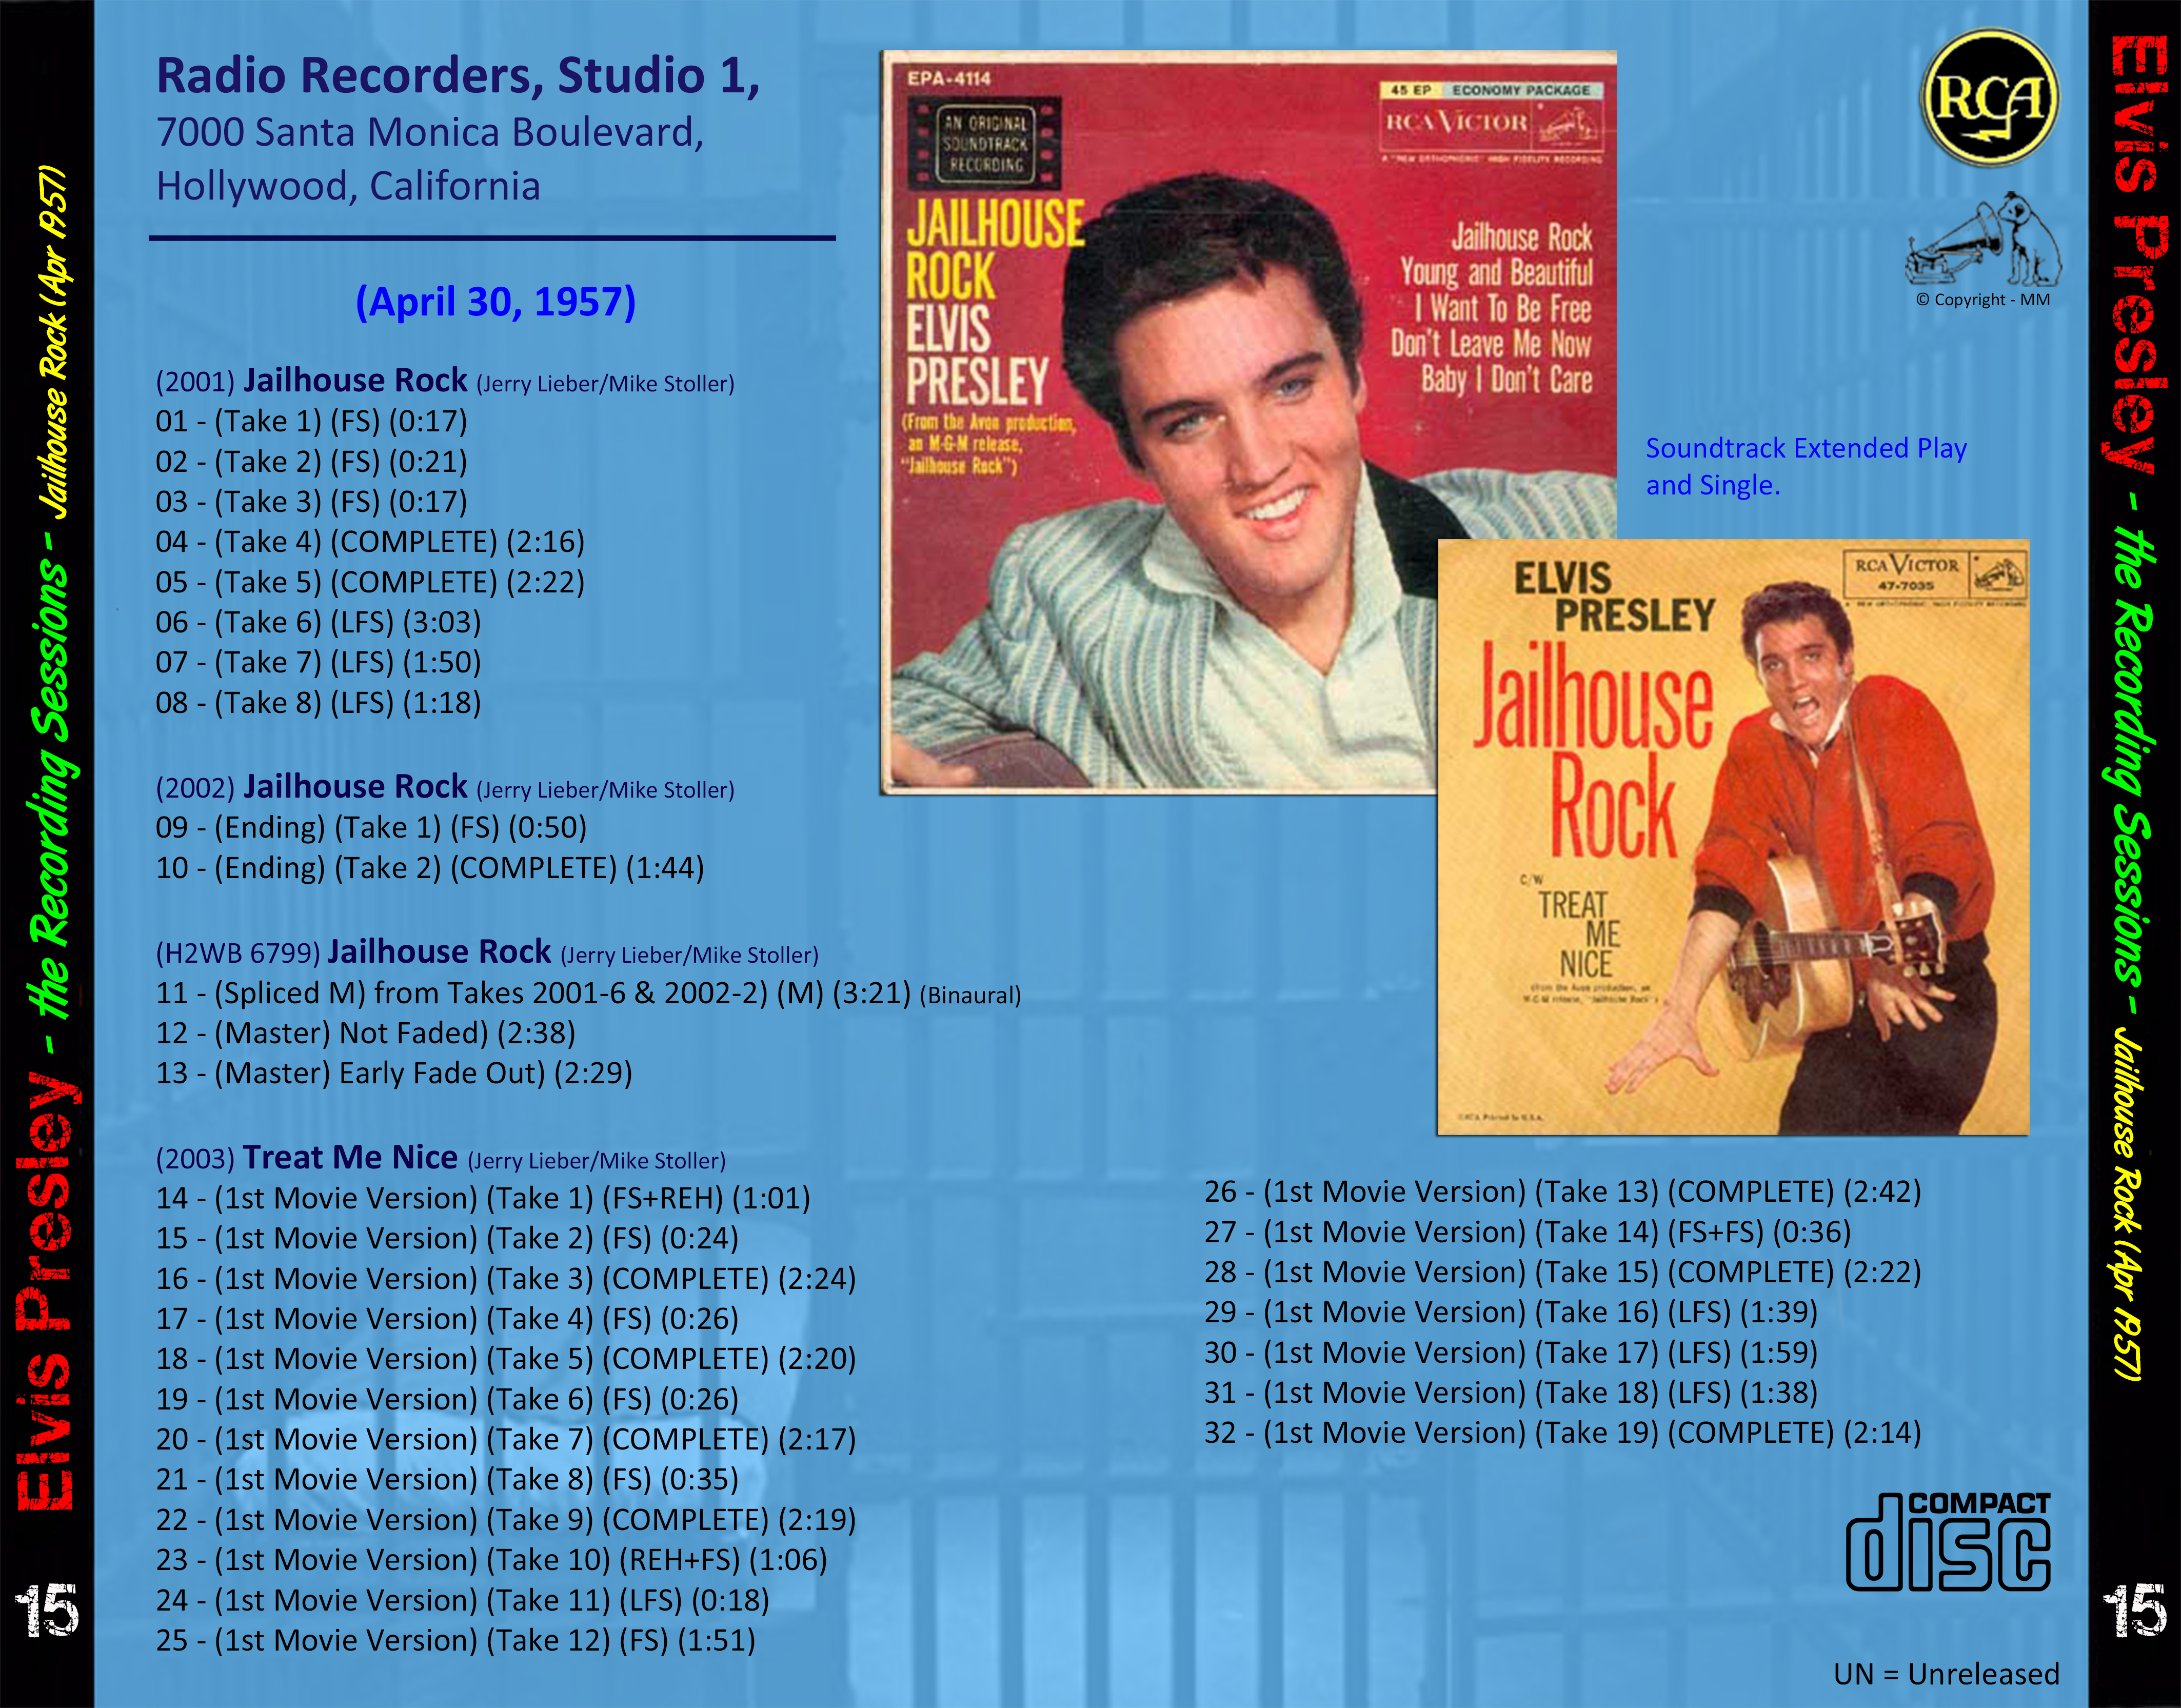This screenshot has height=1708, width=2181.
Task: Click the Jailhouse Rock single sleeve cover
Action: [1732, 837]
